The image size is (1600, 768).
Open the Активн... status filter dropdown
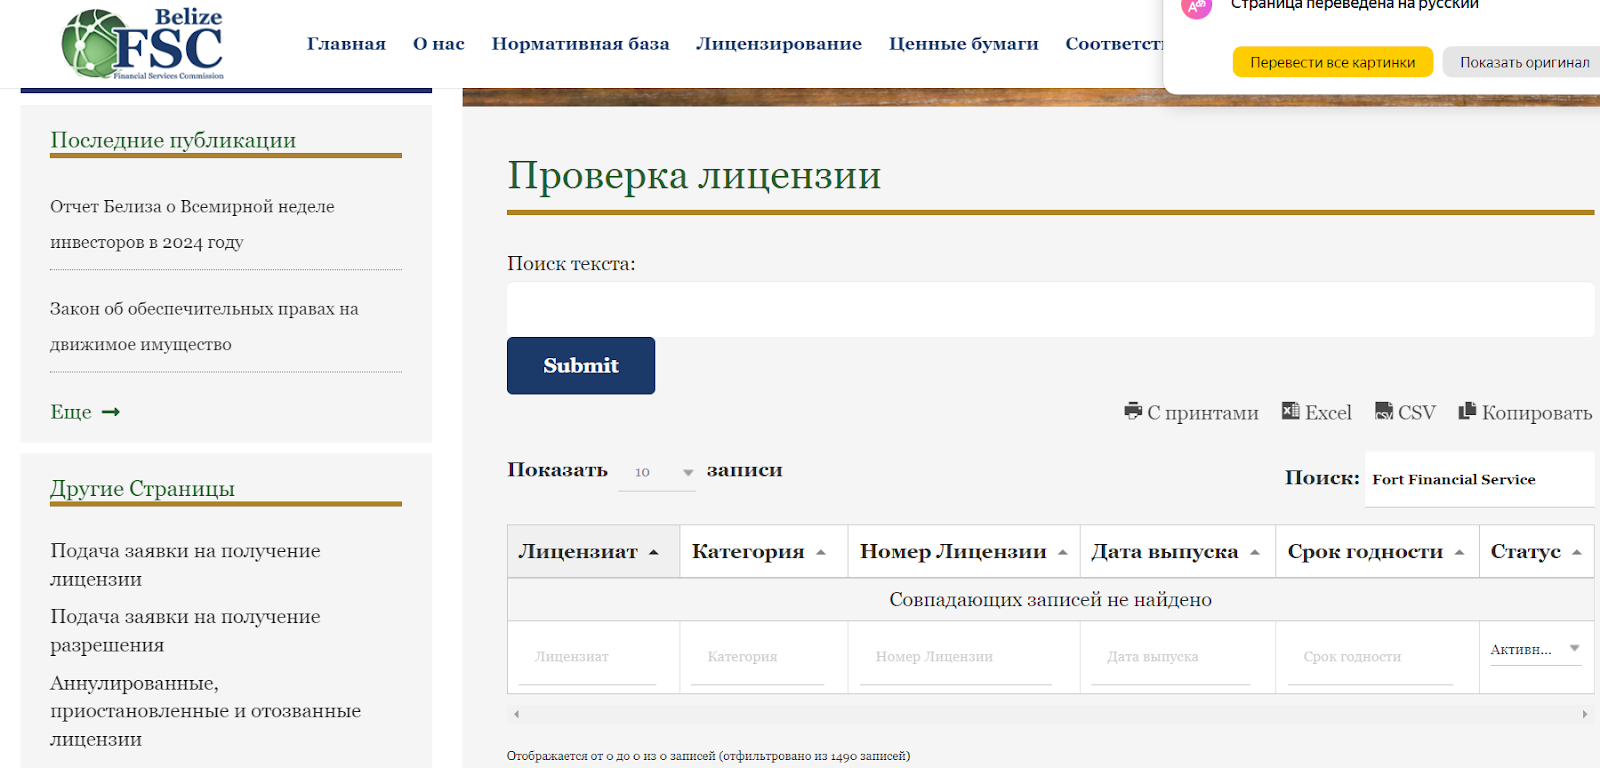point(1535,649)
